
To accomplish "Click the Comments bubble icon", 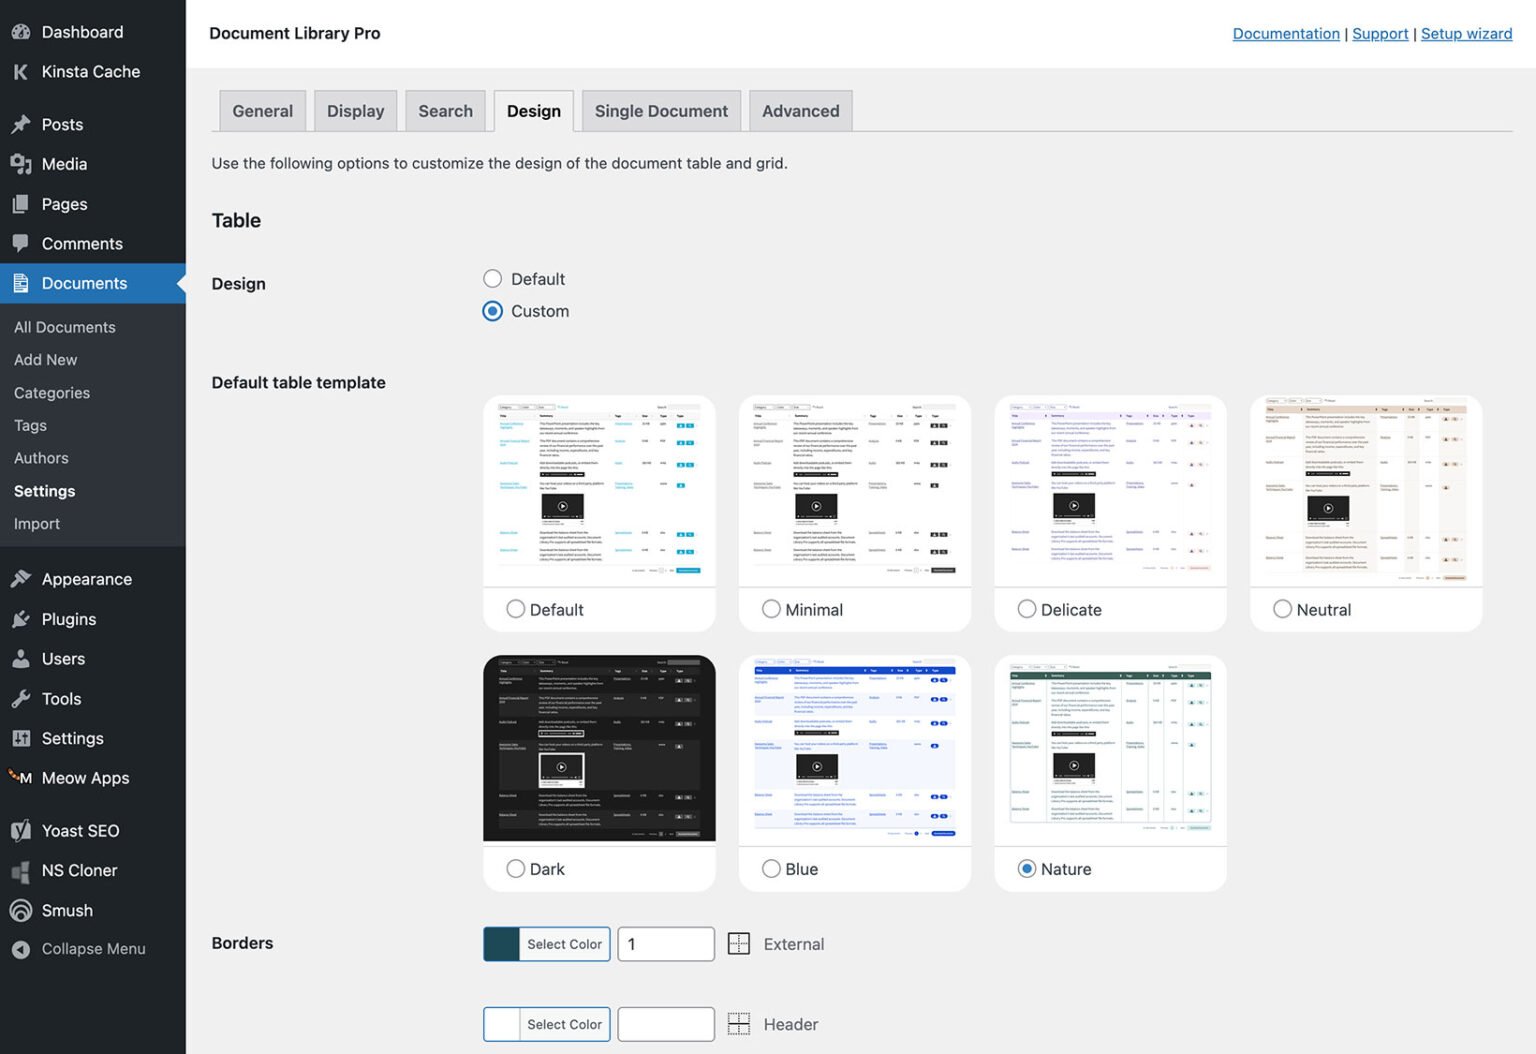I will pos(20,243).
